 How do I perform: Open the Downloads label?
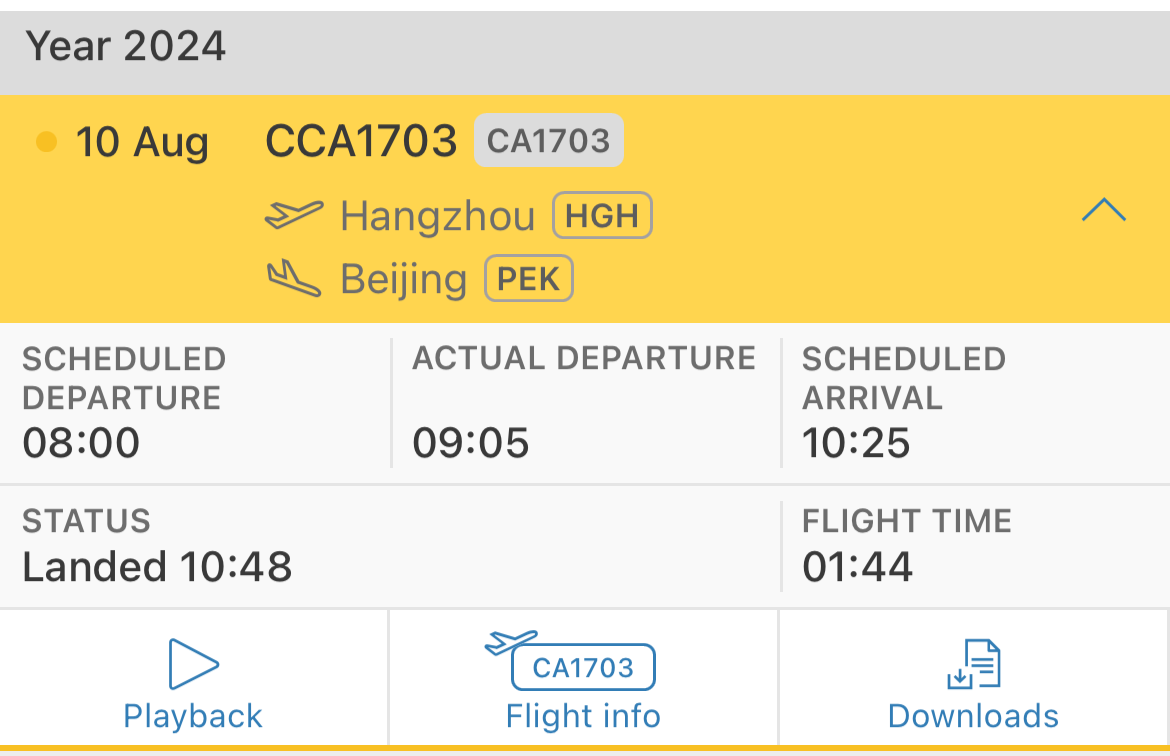(973, 716)
